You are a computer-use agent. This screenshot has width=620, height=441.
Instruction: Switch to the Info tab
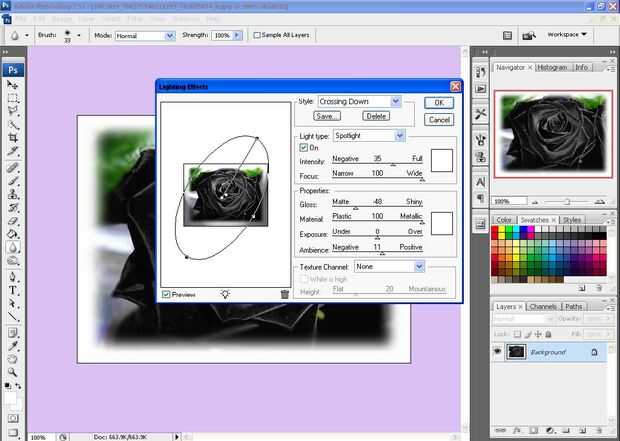(x=581, y=68)
